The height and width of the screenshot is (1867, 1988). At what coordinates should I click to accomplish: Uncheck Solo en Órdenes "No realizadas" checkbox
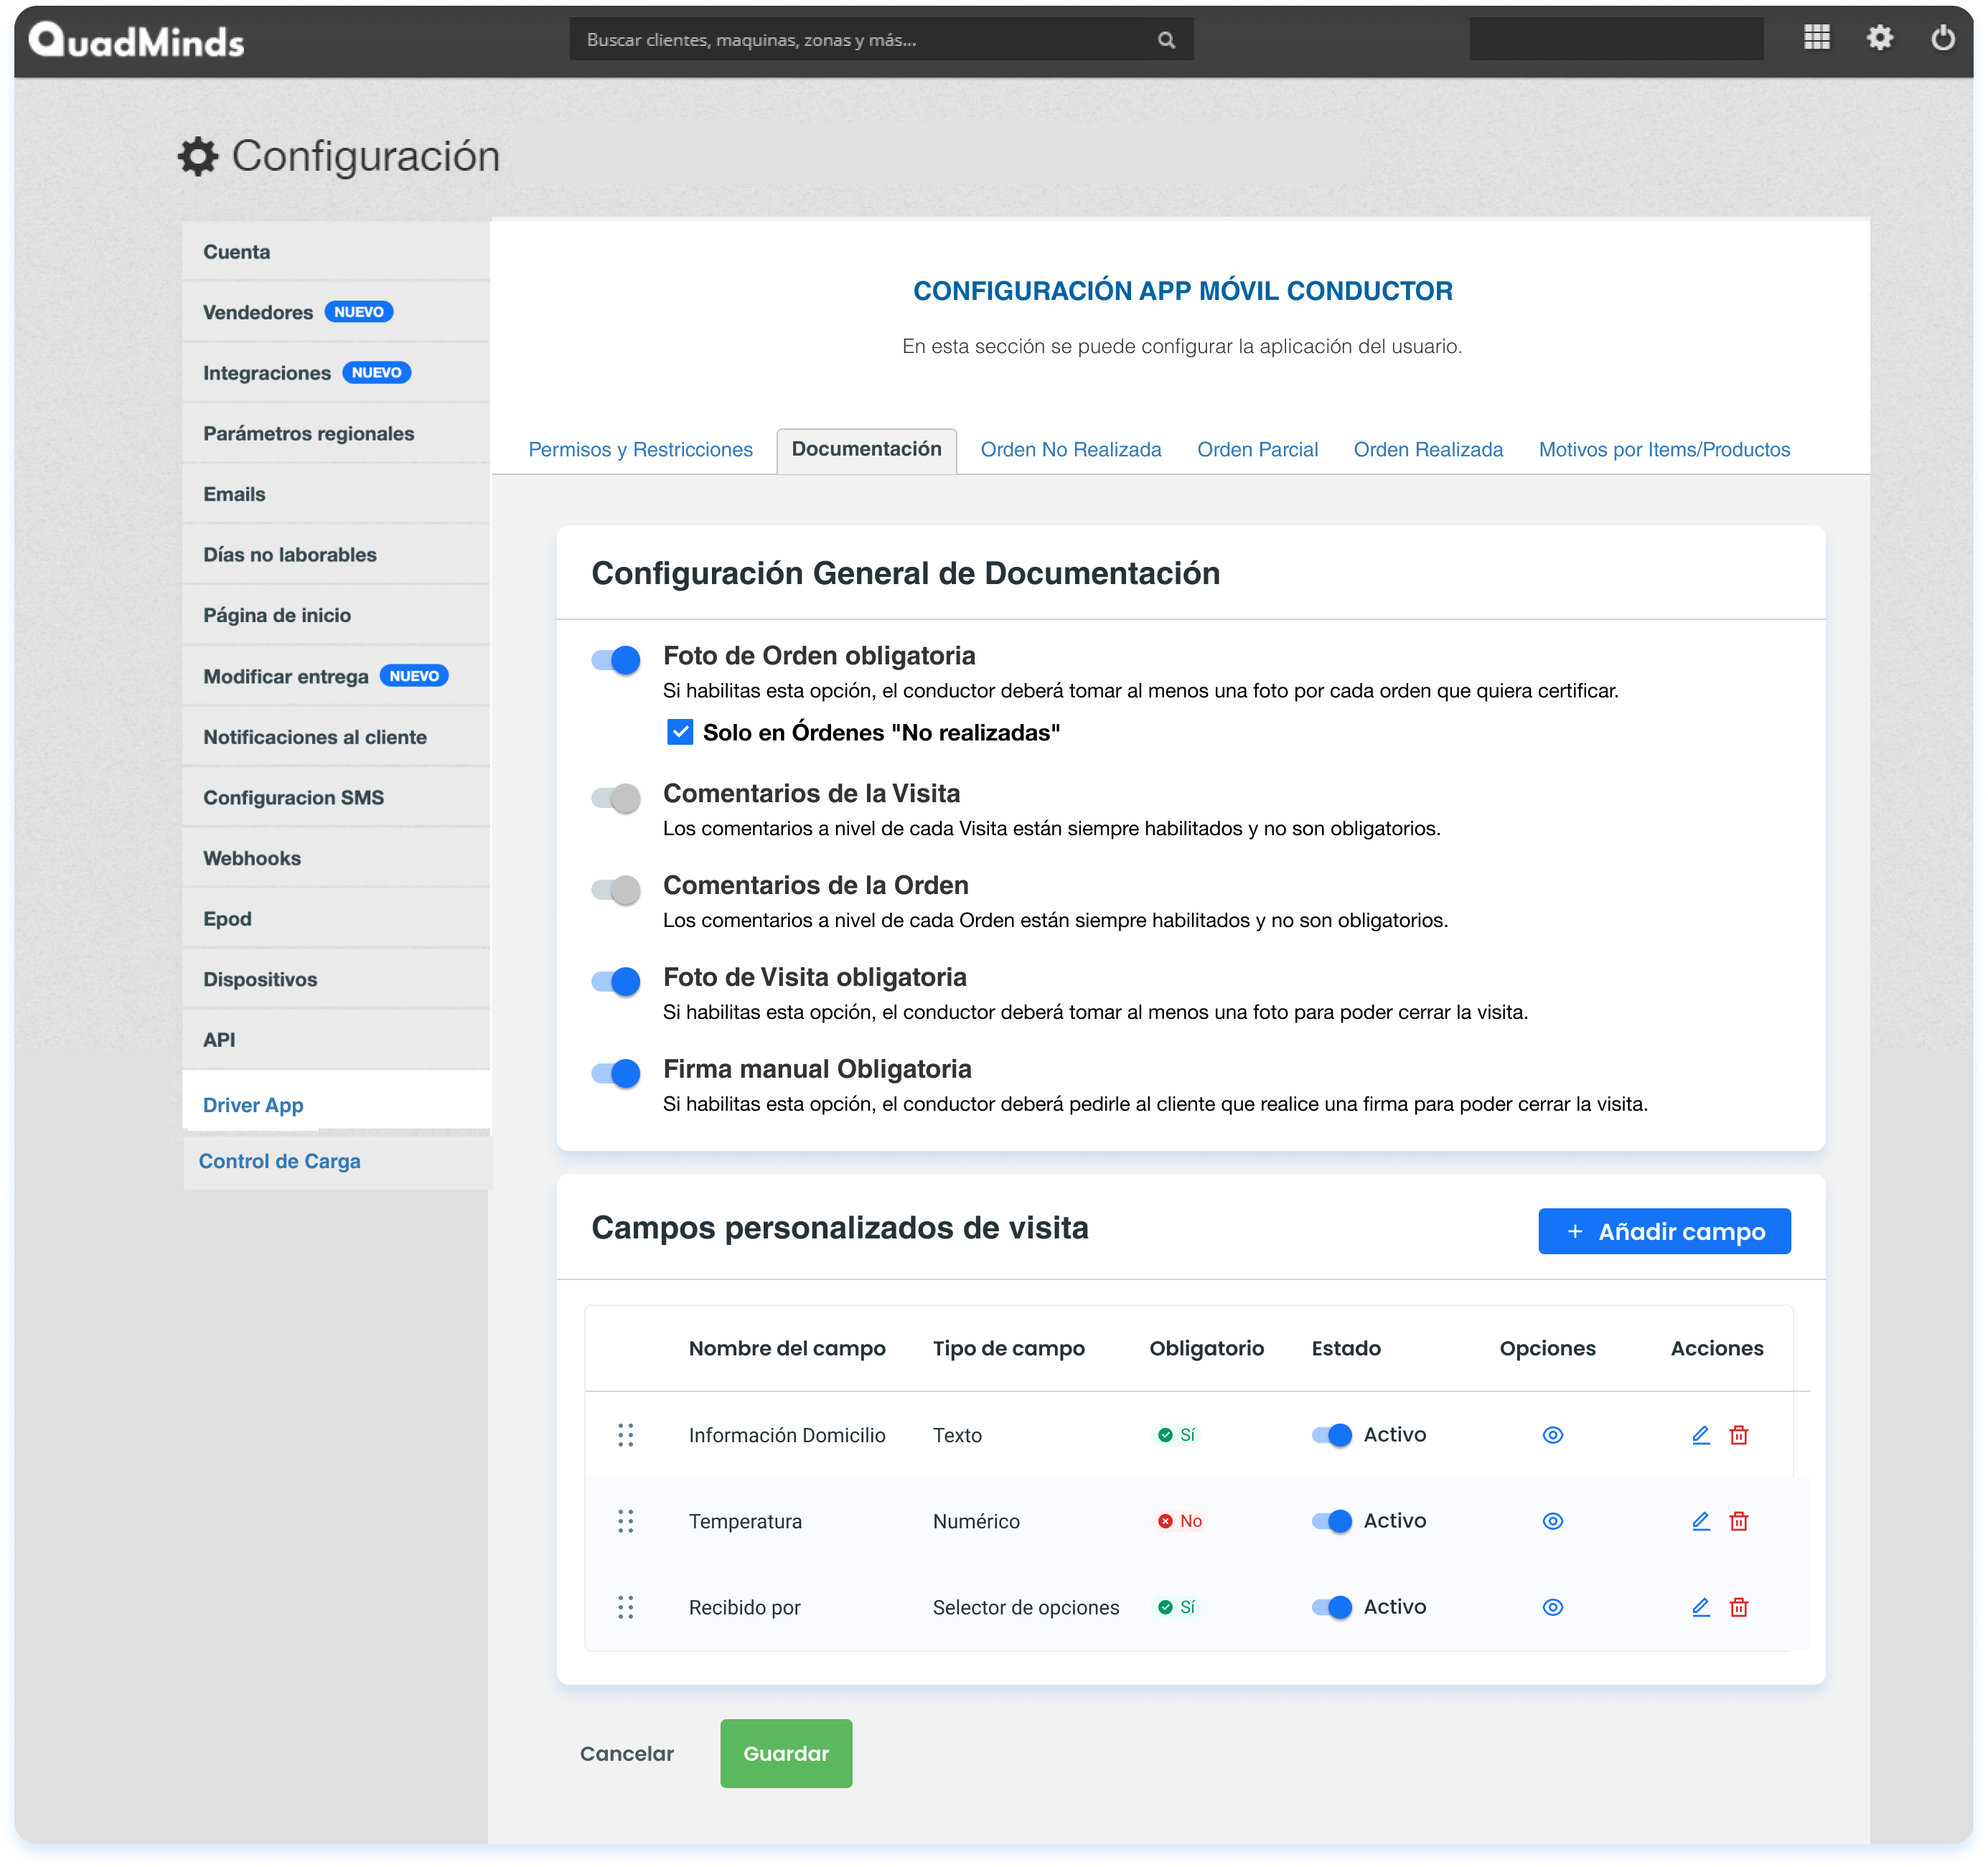tap(680, 733)
